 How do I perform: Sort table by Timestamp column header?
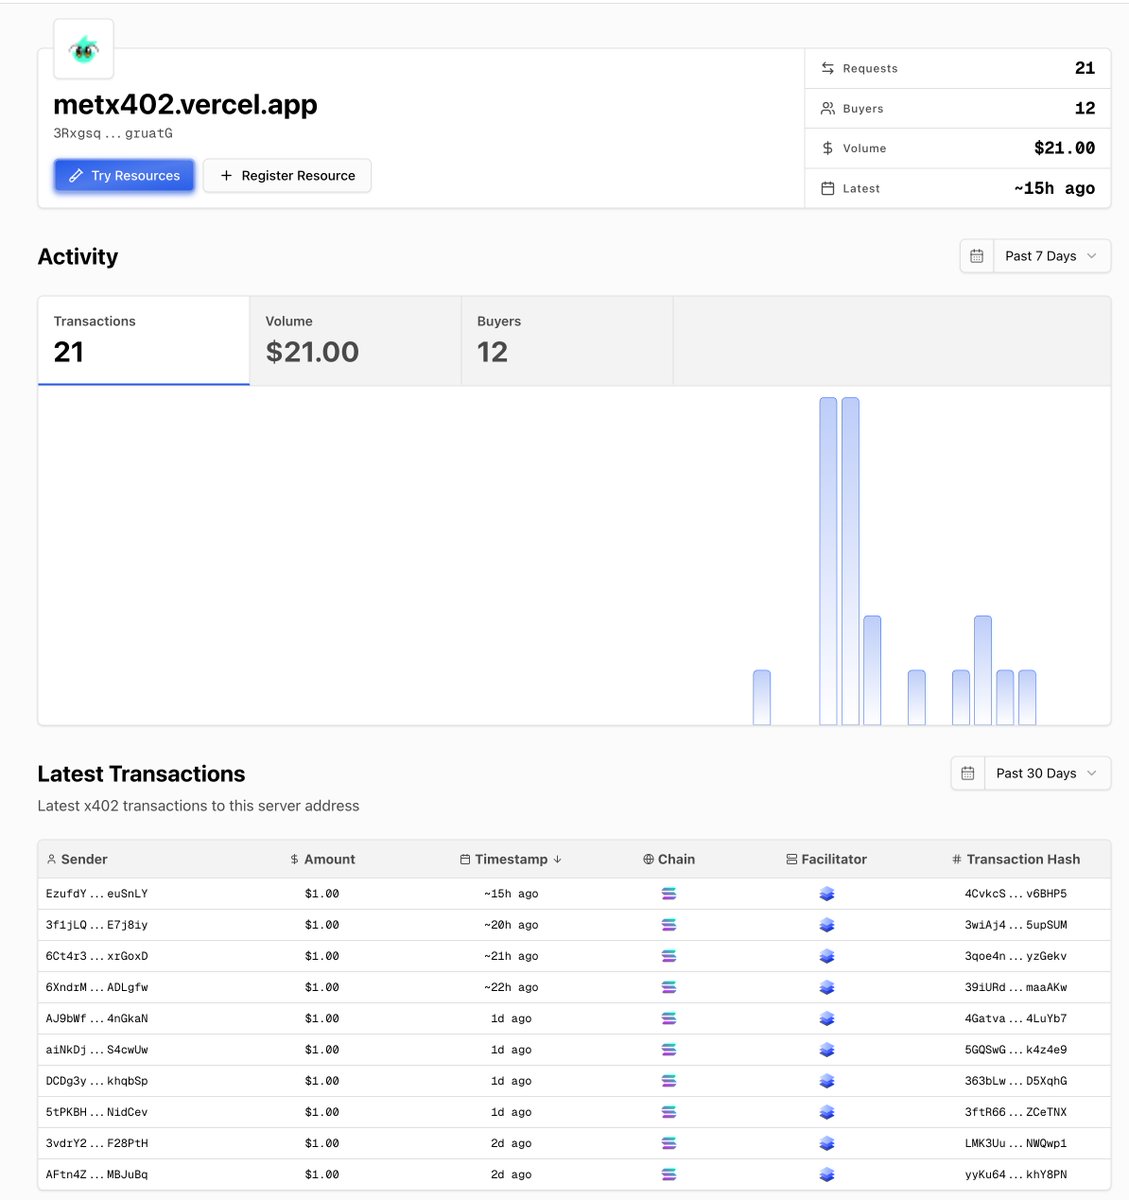[x=511, y=859]
